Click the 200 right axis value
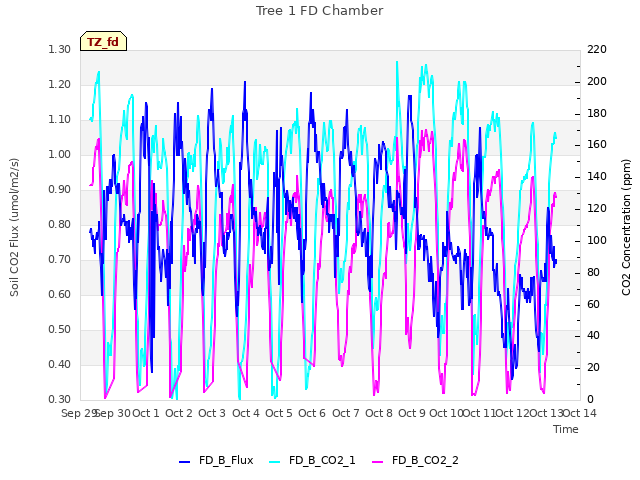This screenshot has width=640, height=480. [597, 82]
